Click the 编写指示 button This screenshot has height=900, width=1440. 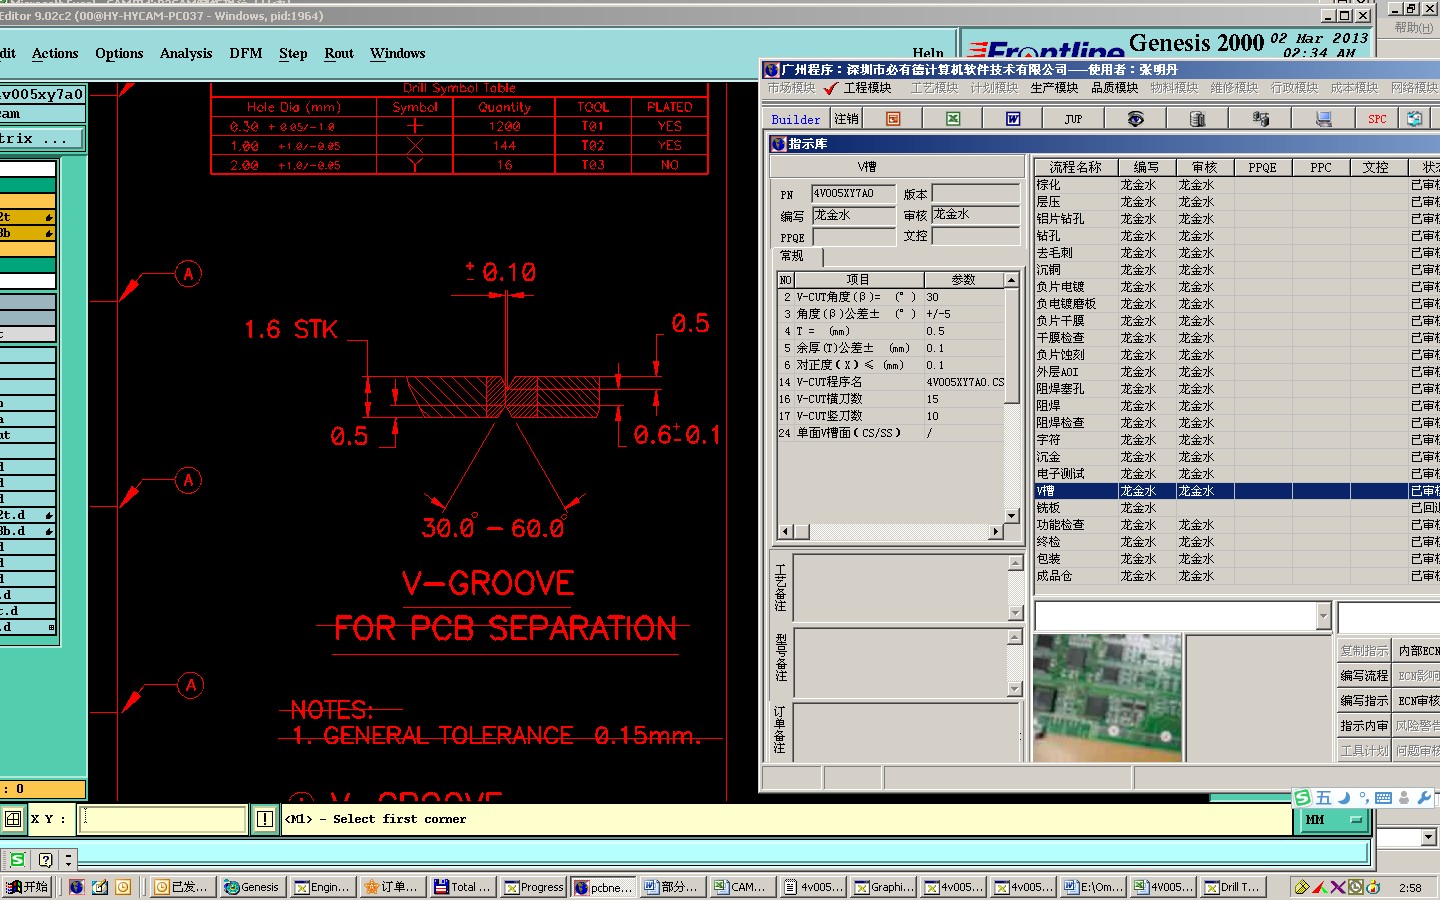click(x=1364, y=701)
